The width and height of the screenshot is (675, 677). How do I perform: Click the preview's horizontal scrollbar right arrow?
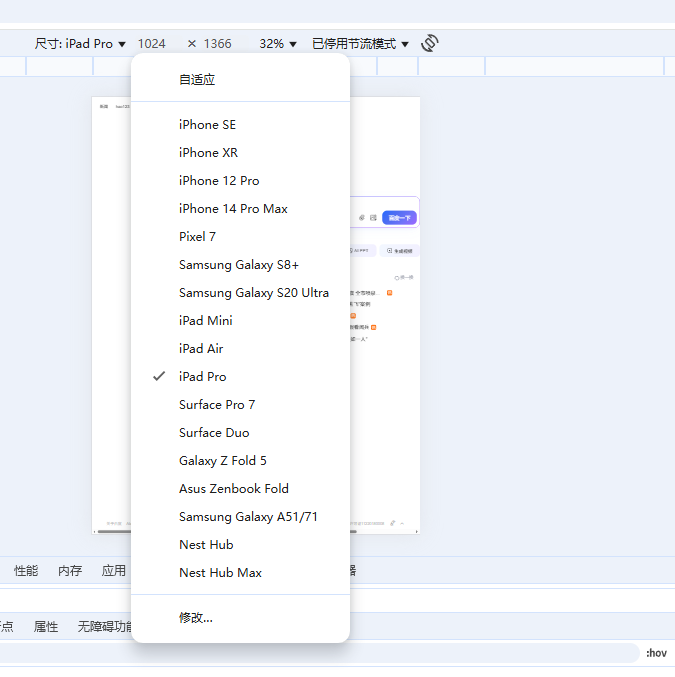click(416, 531)
